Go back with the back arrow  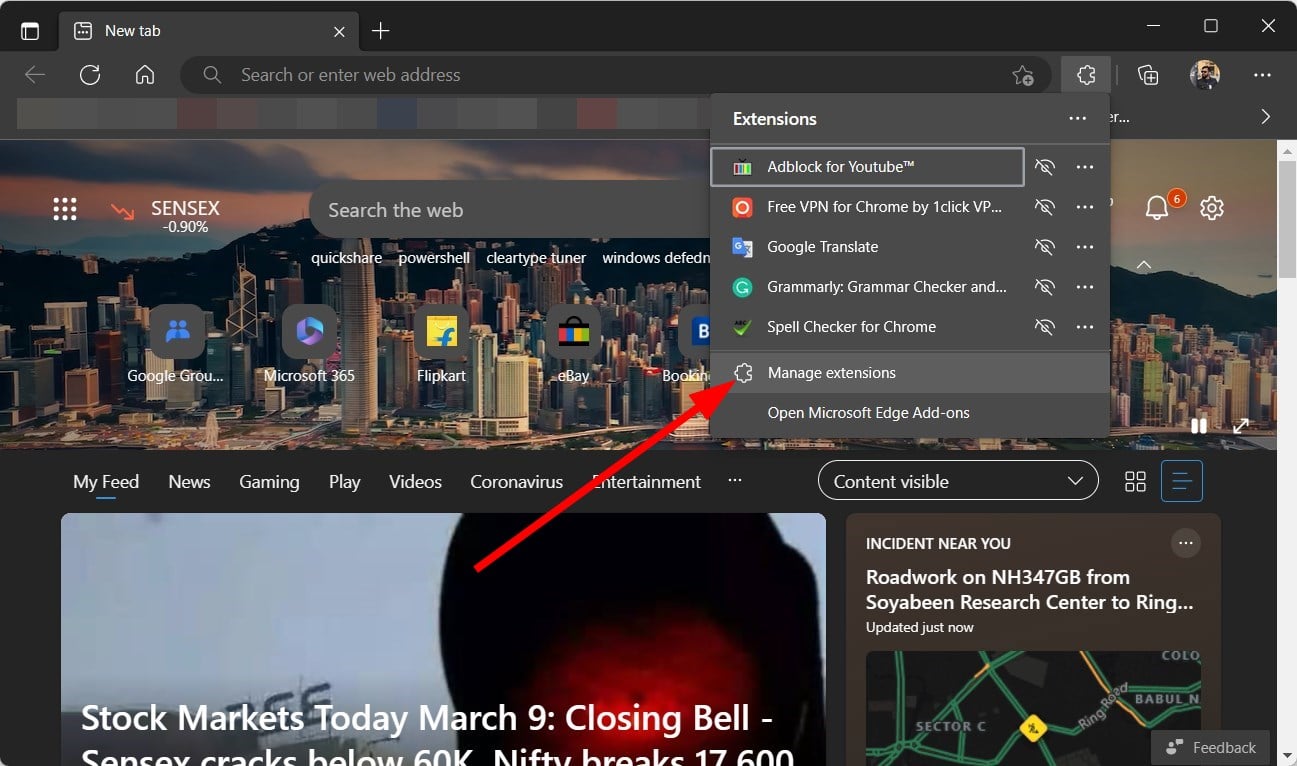[35, 75]
